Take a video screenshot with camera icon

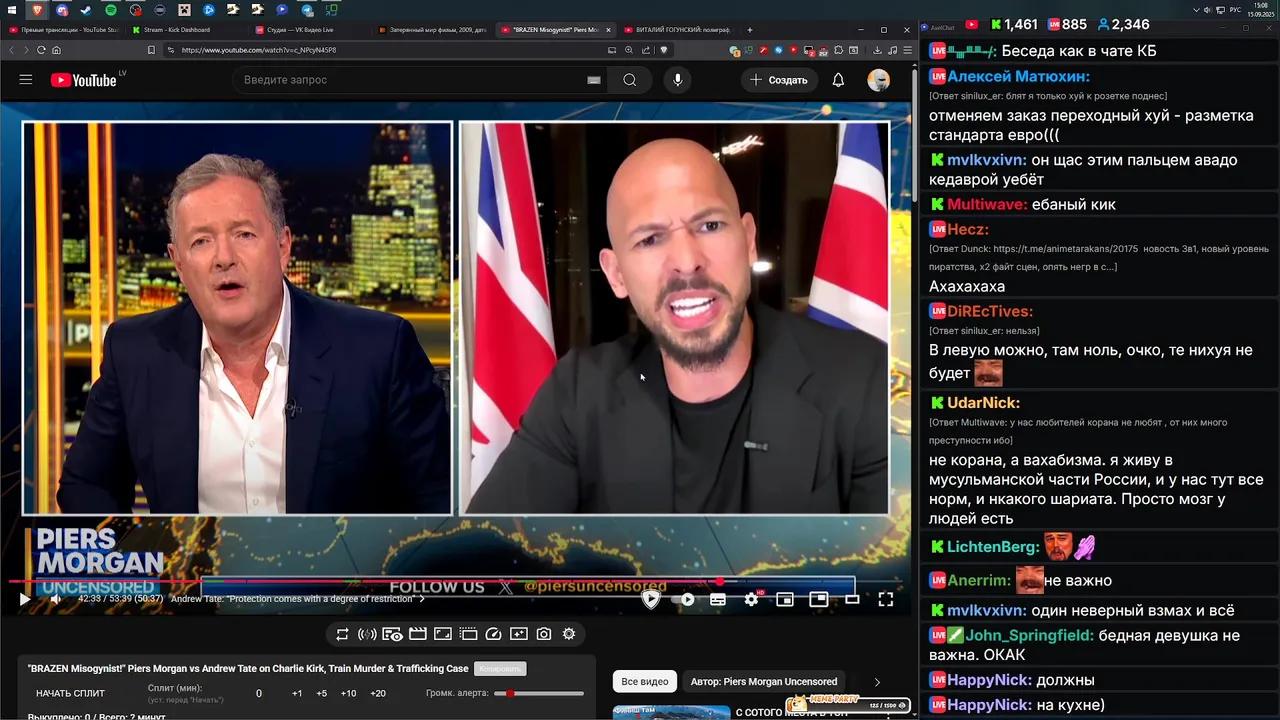(544, 634)
